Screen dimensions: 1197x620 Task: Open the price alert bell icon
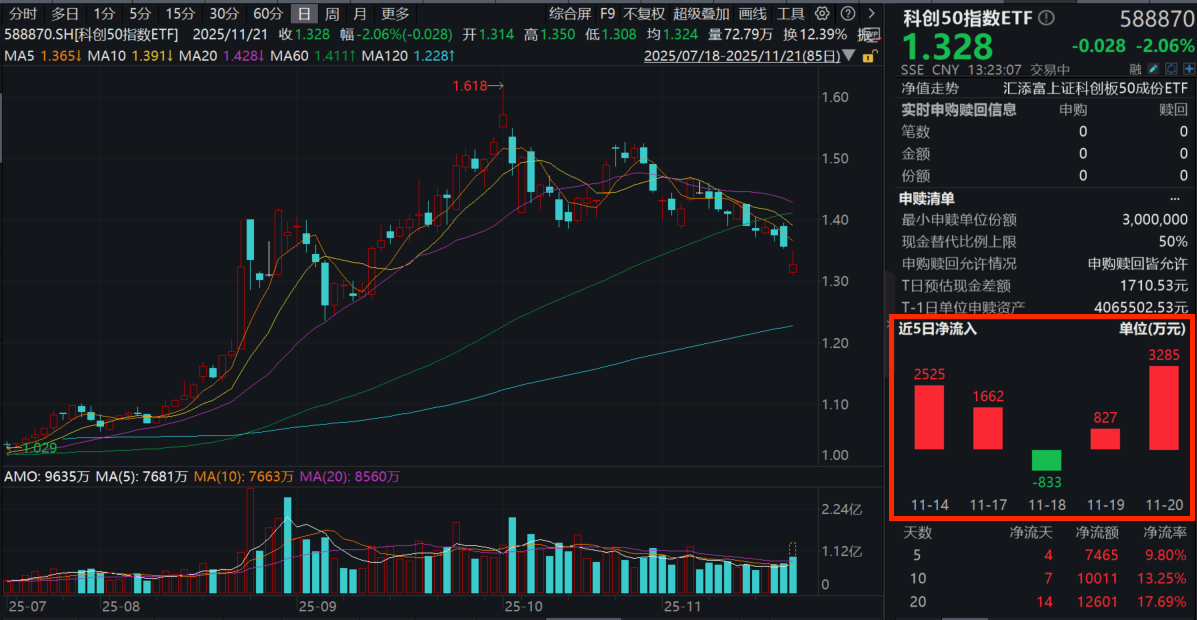(x=1171, y=69)
